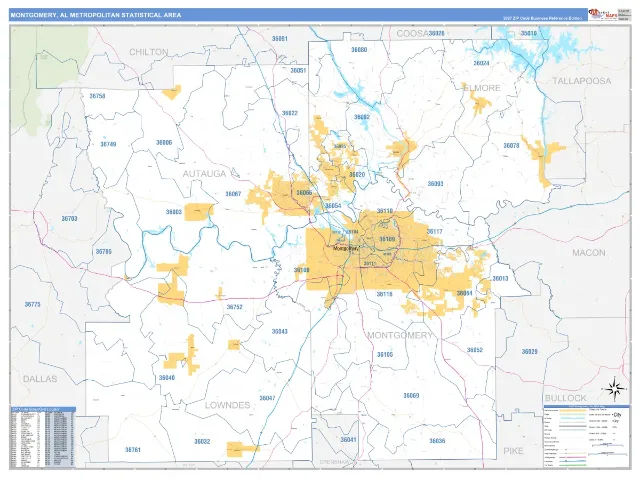Click ZIP code 36036

click(x=437, y=441)
